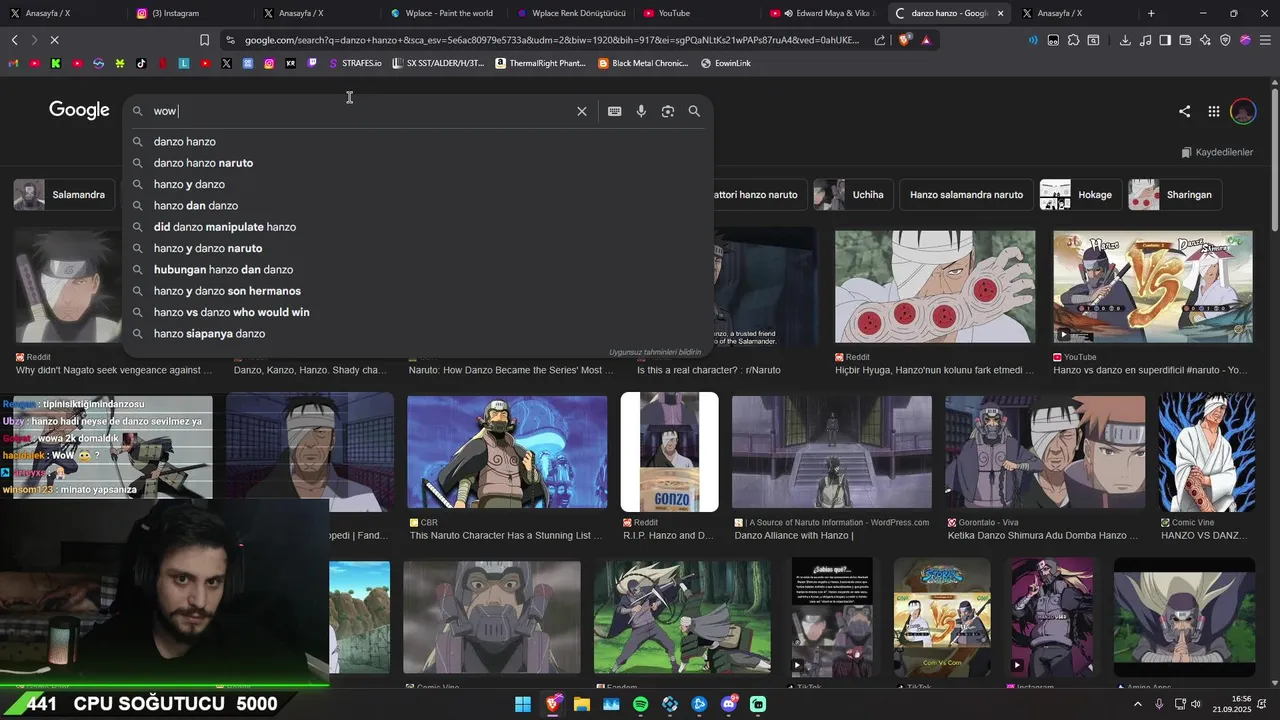Open File Explorer from the taskbar
Image resolution: width=1280 pixels, height=720 pixels.
pos(582,704)
